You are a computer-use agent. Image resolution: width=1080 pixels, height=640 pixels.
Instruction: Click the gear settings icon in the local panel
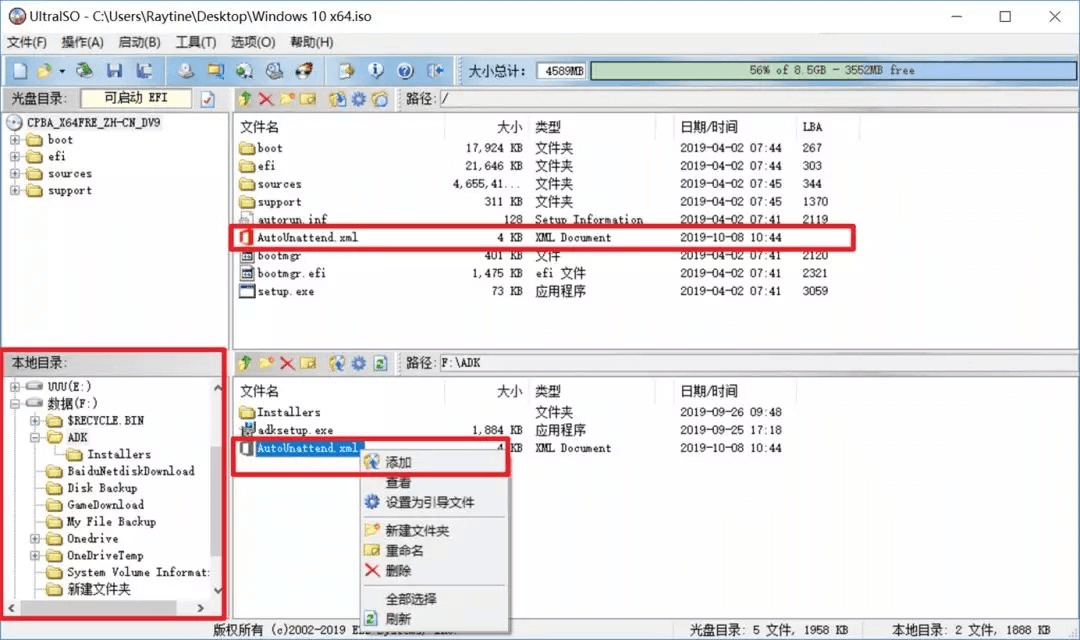[358, 362]
